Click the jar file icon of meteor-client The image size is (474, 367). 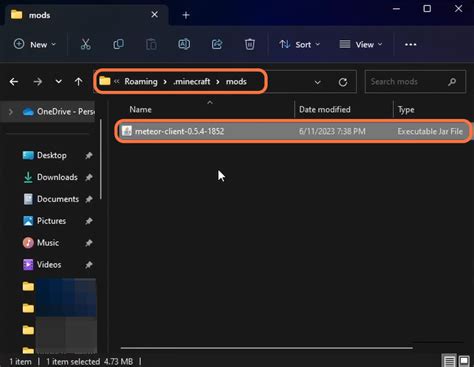pyautogui.click(x=126, y=131)
